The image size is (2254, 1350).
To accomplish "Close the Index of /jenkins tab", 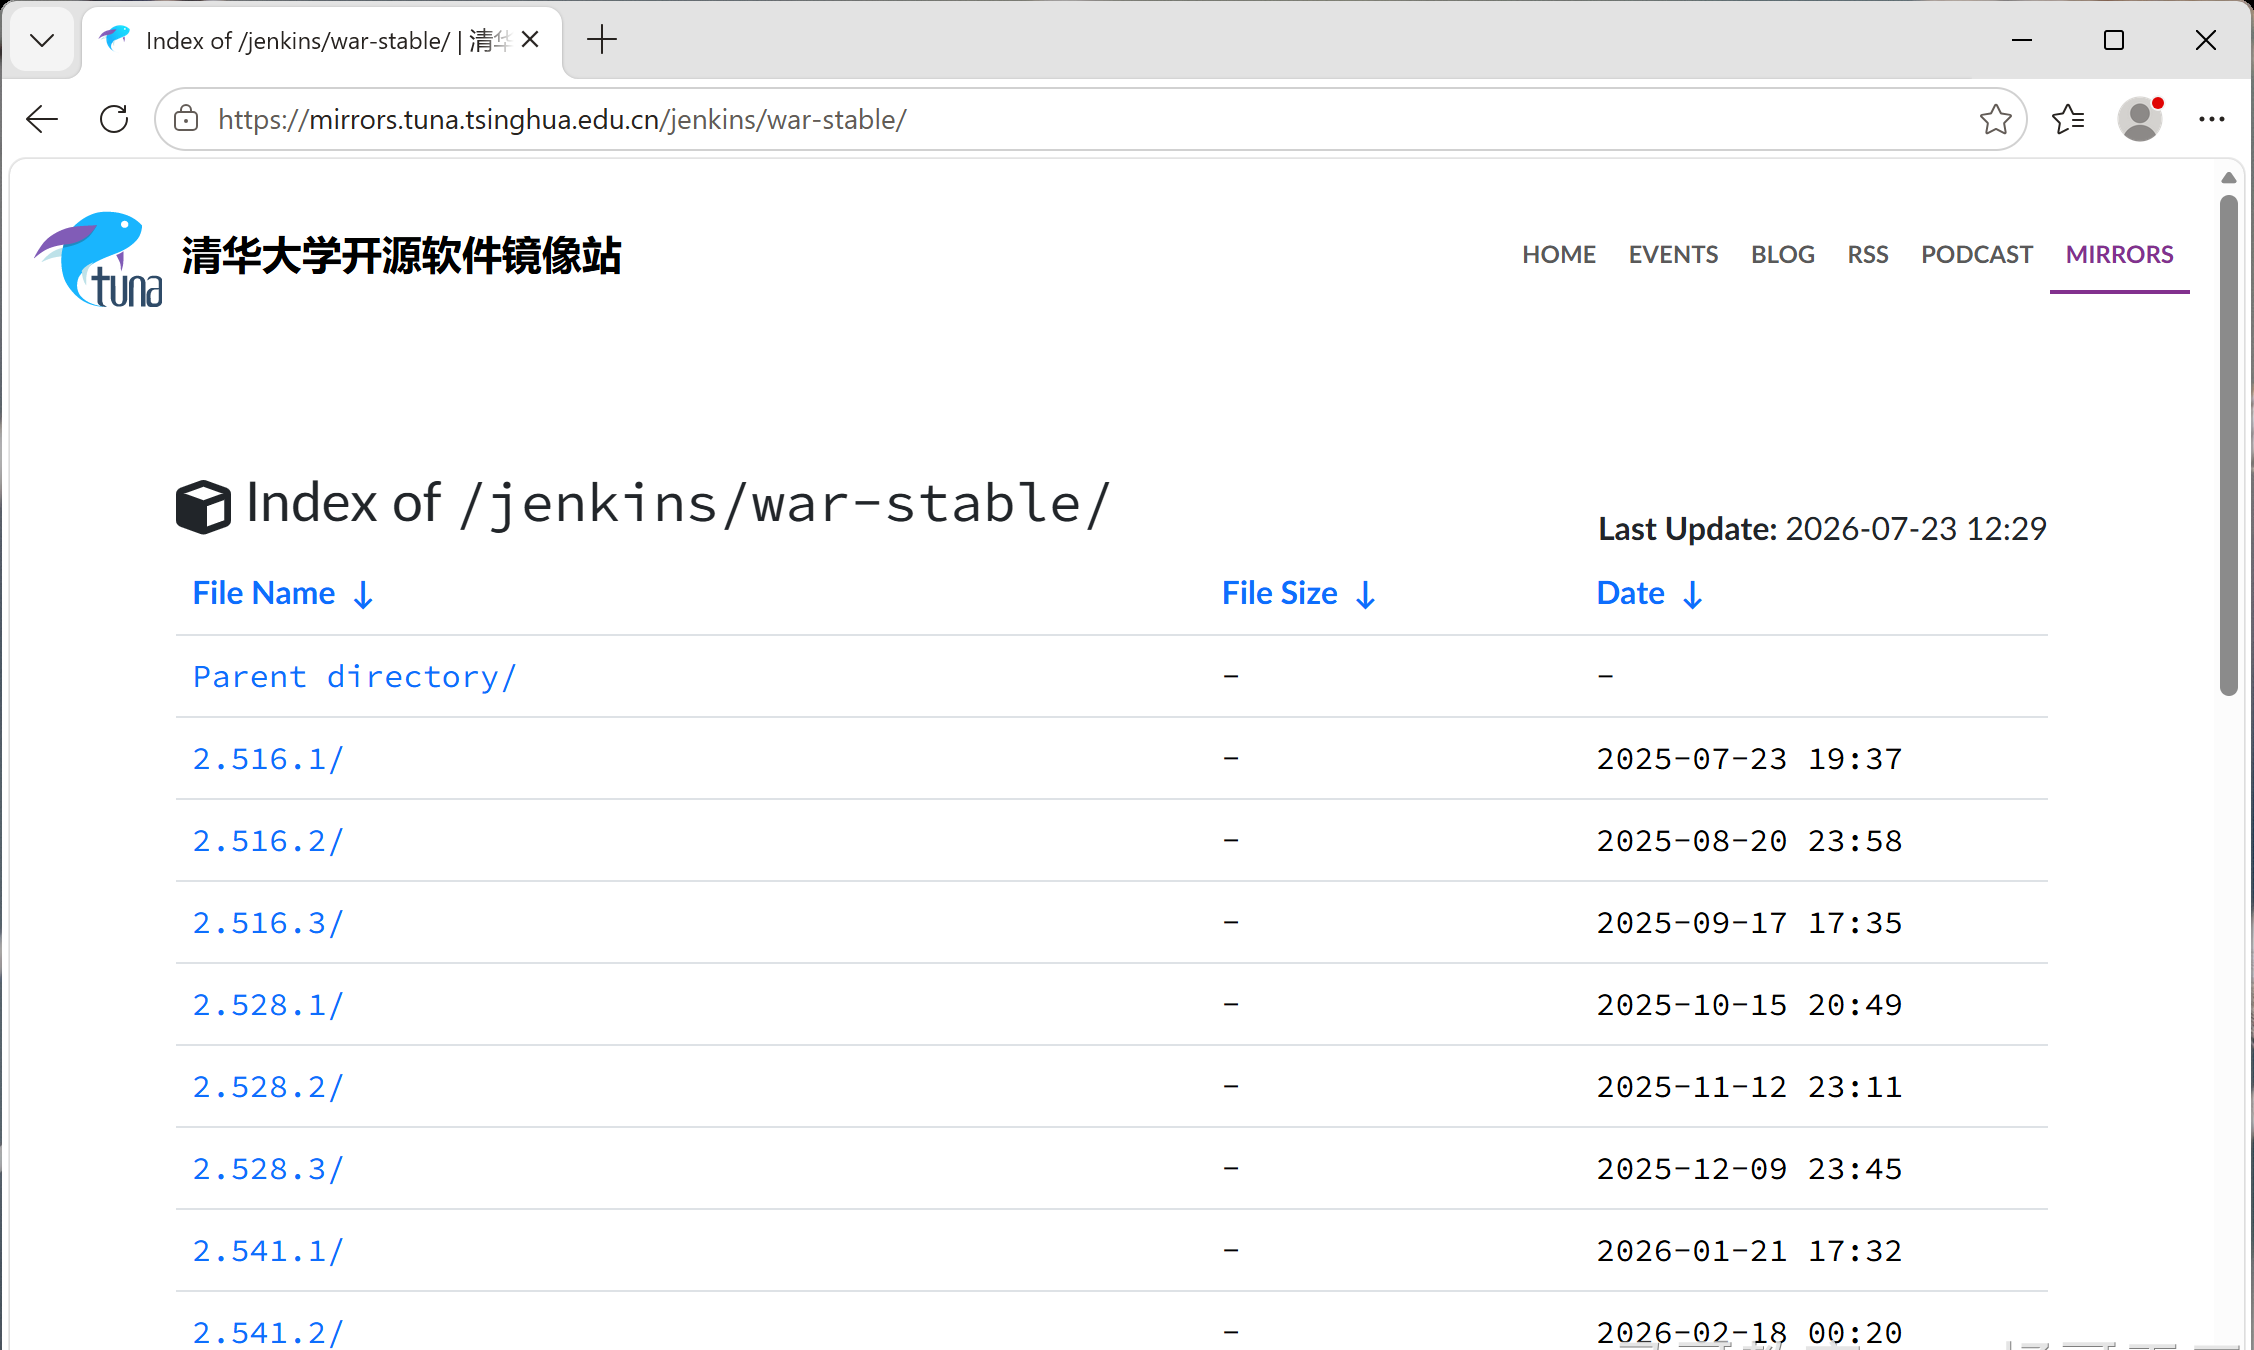I will point(530,40).
